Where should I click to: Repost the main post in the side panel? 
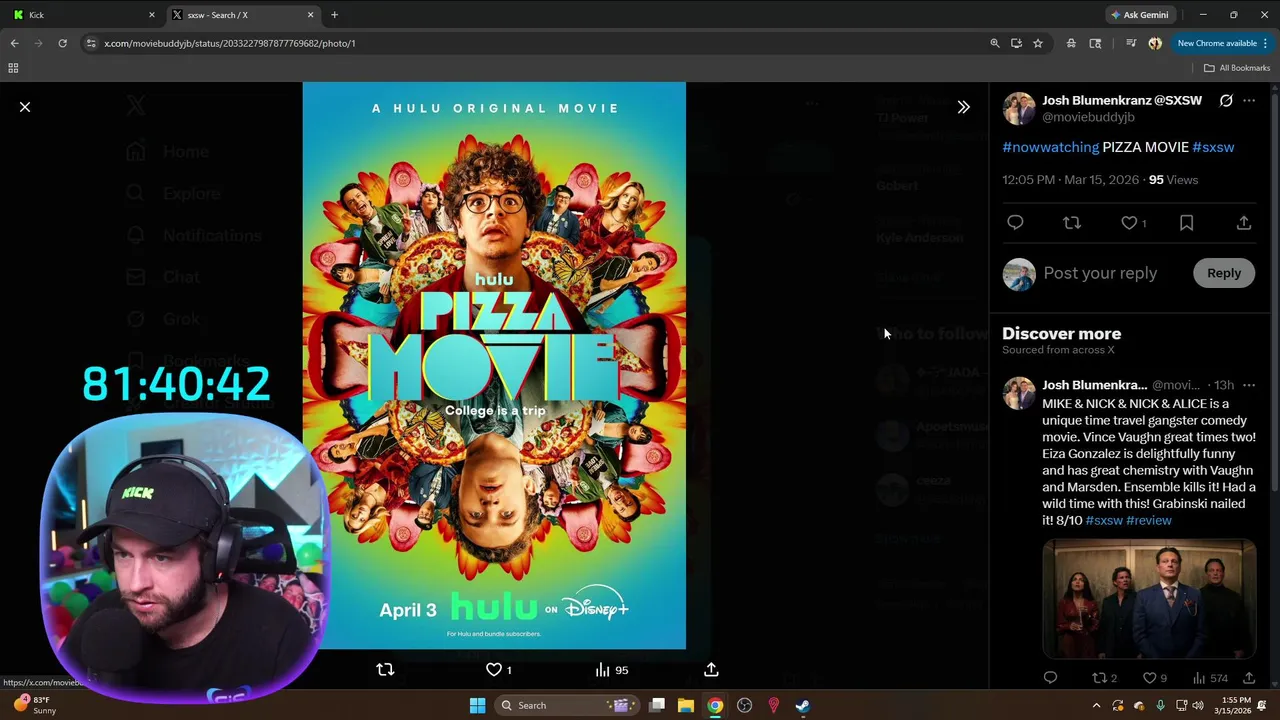[x=1072, y=223]
